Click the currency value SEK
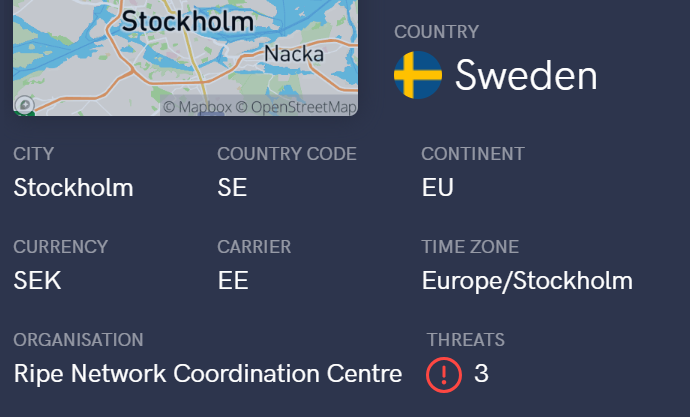690x417 pixels. (38, 281)
